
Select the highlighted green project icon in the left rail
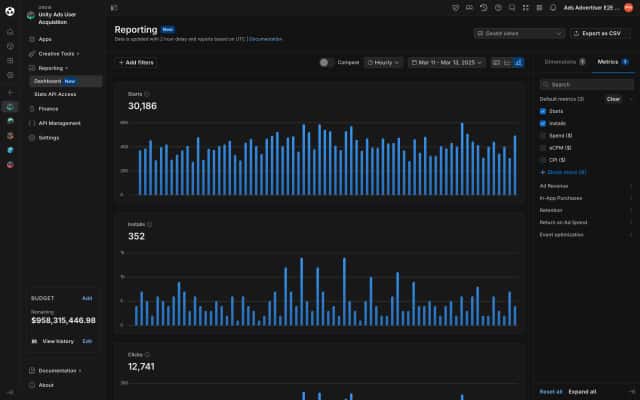pos(10,107)
